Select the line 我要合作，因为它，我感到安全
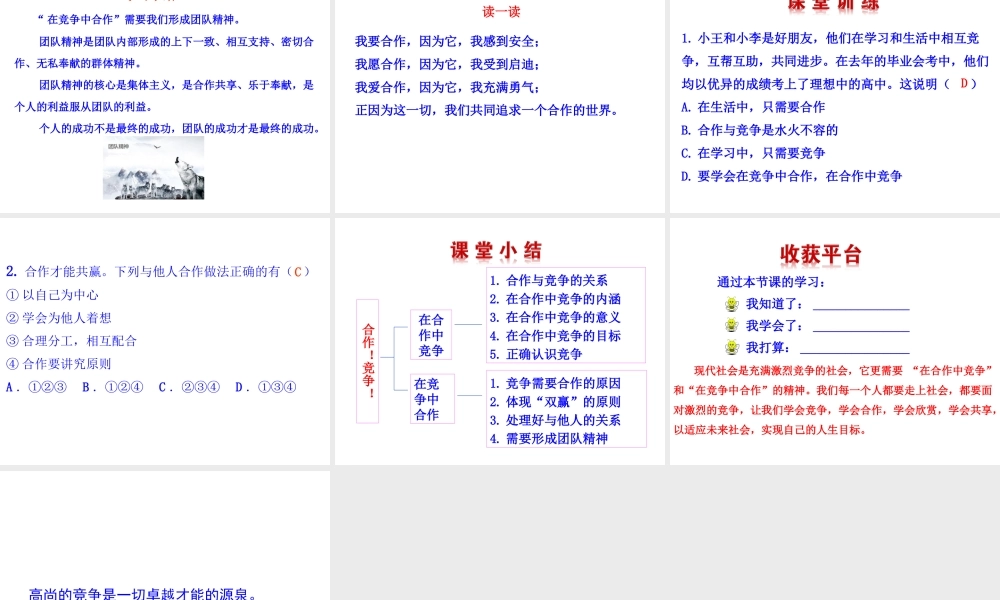 (447, 41)
